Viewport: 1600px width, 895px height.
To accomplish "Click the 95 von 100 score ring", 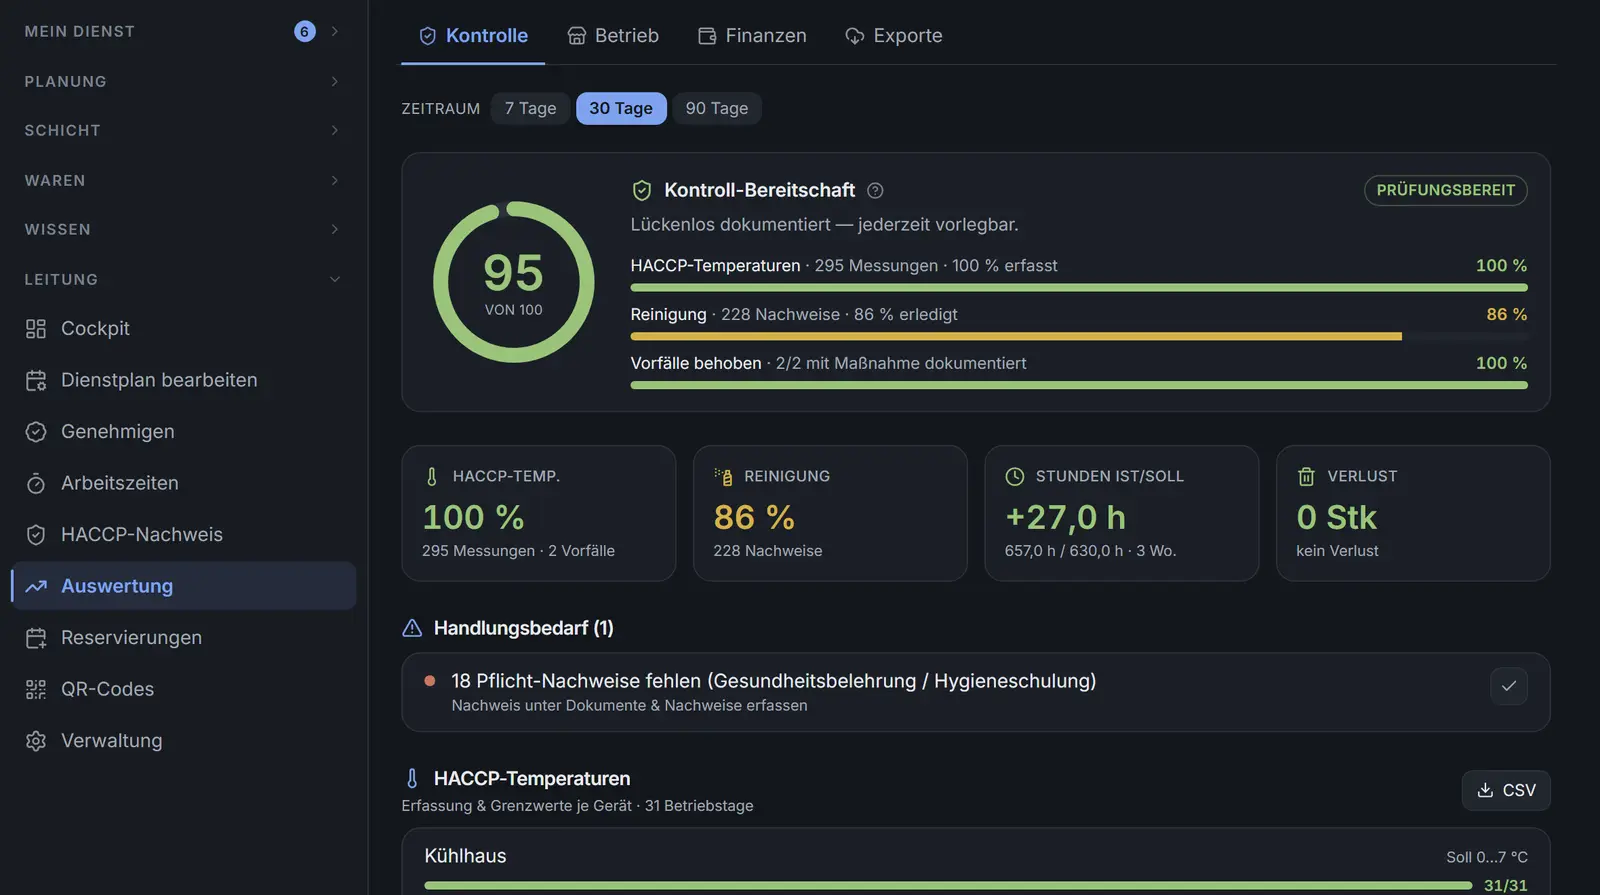I will tap(514, 282).
